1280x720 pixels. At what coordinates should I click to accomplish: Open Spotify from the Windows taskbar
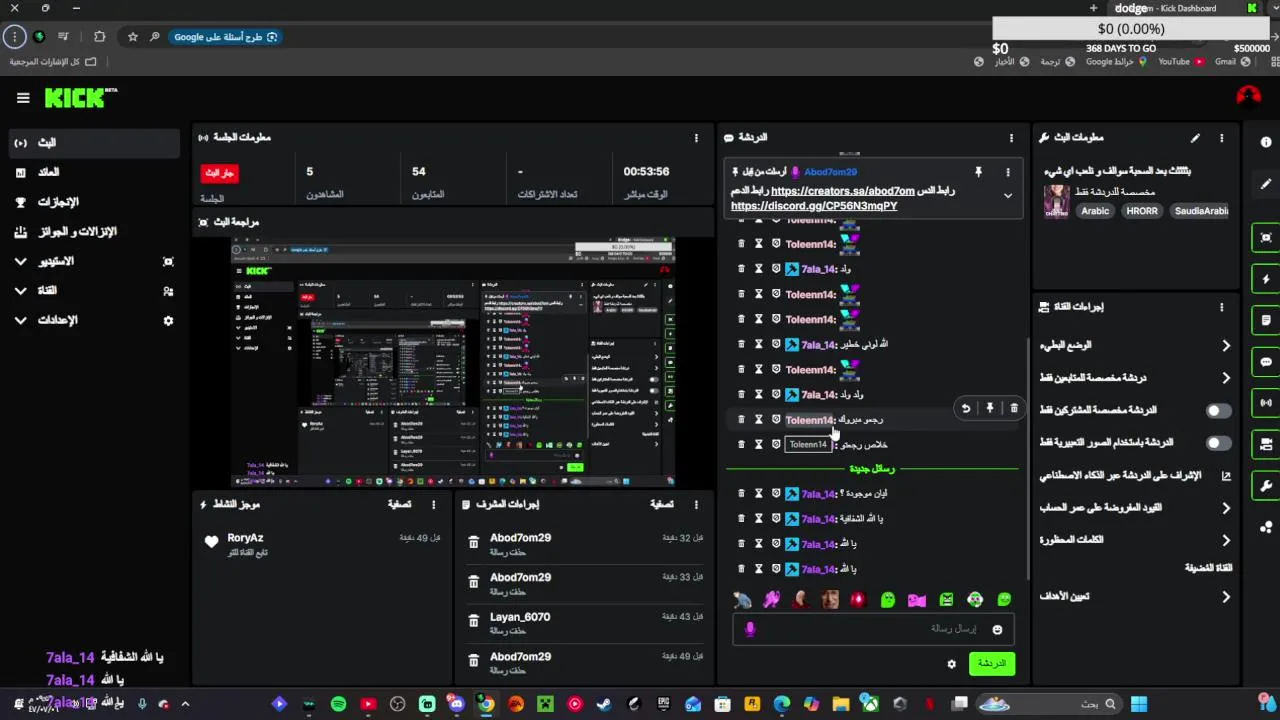[338, 704]
